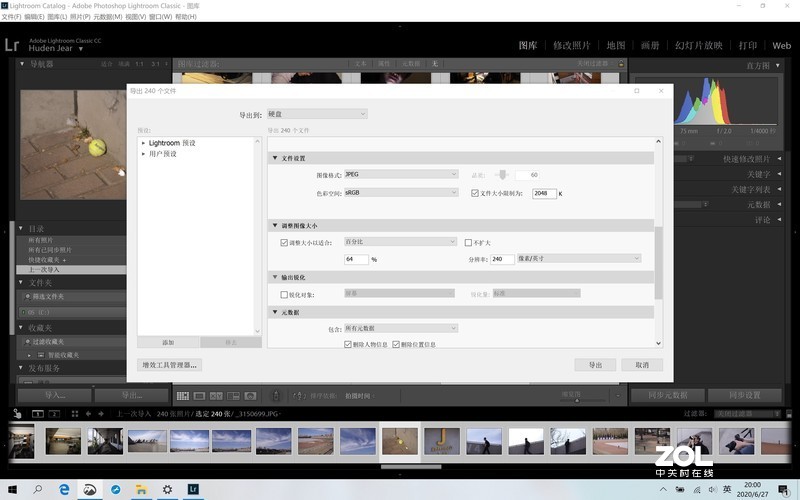Enable the output sharpening checkbox
The height and width of the screenshot is (500, 800).
tap(284, 295)
